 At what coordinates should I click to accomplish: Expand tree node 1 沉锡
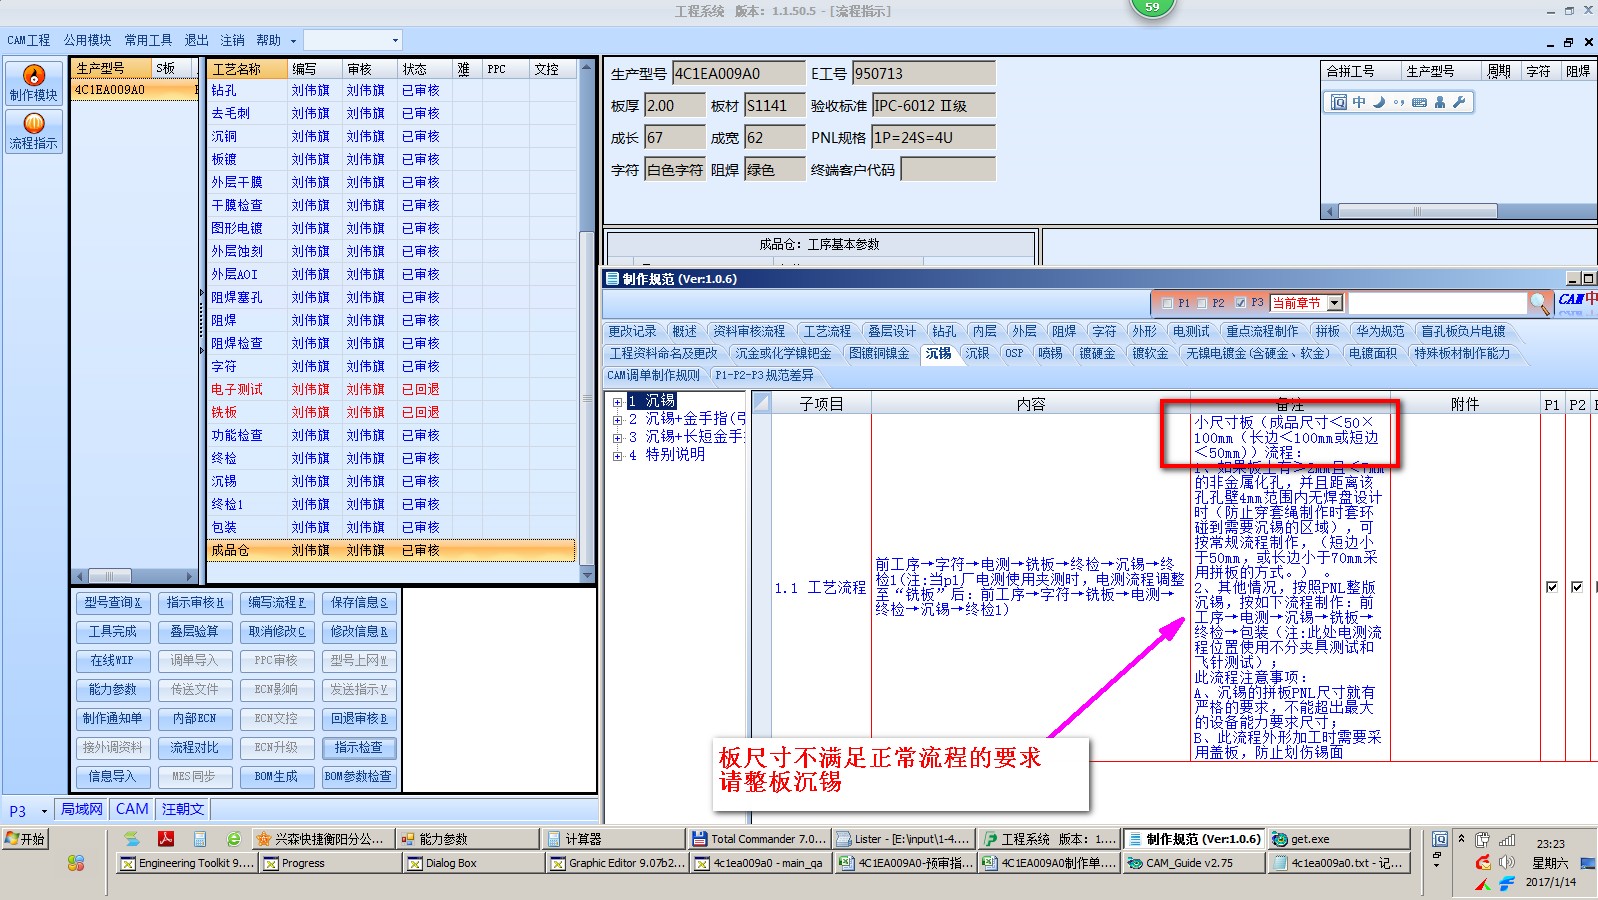618,402
